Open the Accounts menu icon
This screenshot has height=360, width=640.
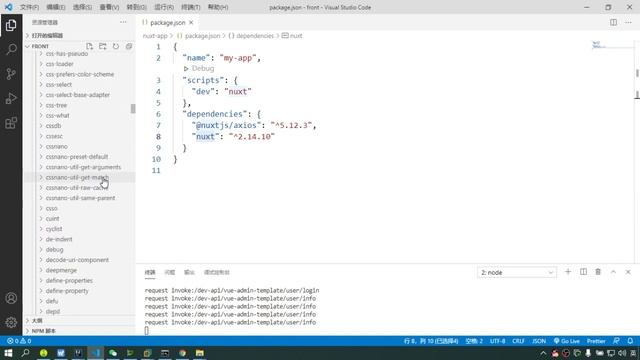[11, 298]
